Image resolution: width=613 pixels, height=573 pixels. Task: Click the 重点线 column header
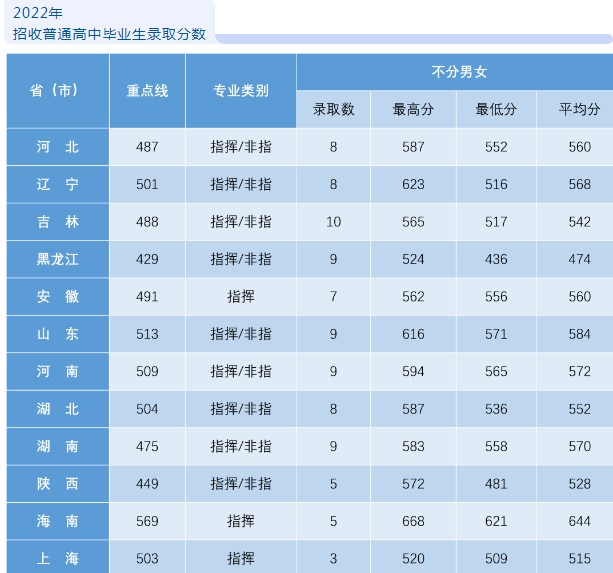point(147,90)
